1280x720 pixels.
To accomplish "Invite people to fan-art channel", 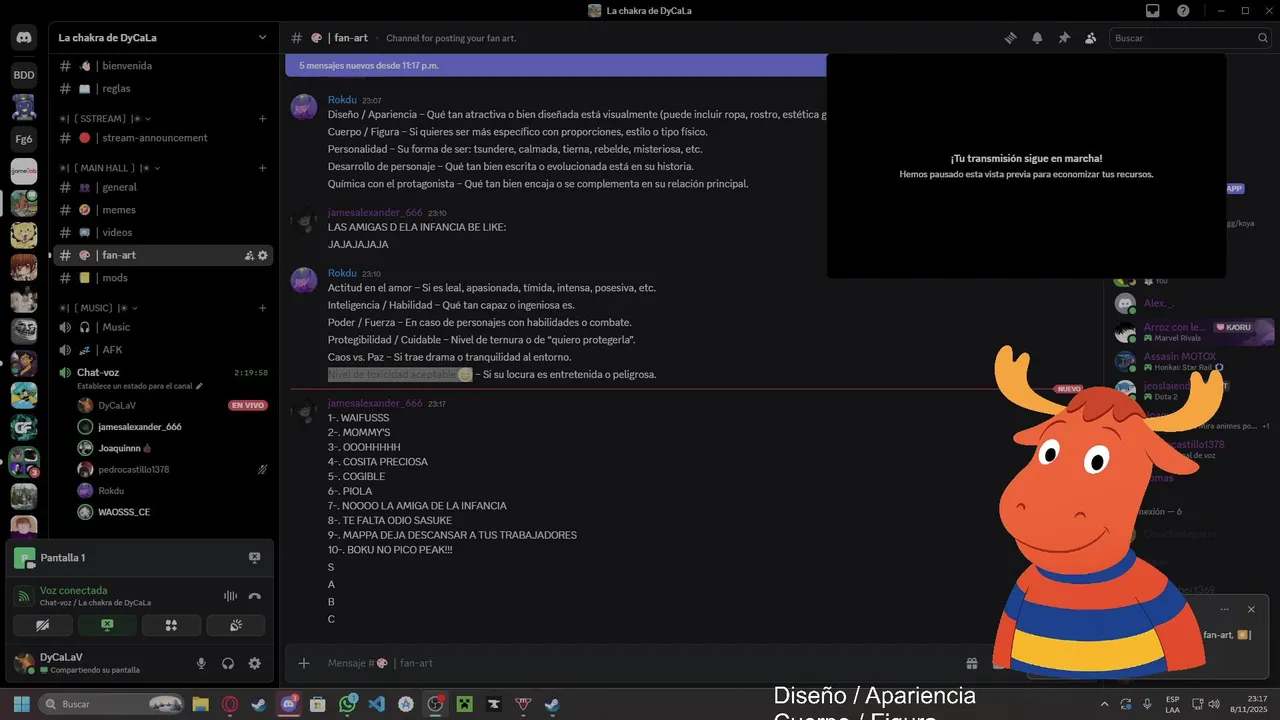I will pyautogui.click(x=249, y=256).
